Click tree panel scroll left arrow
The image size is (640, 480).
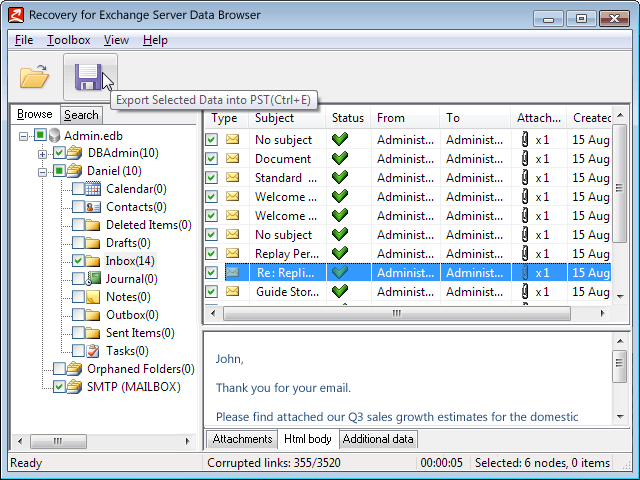pyautogui.click(x=20, y=441)
